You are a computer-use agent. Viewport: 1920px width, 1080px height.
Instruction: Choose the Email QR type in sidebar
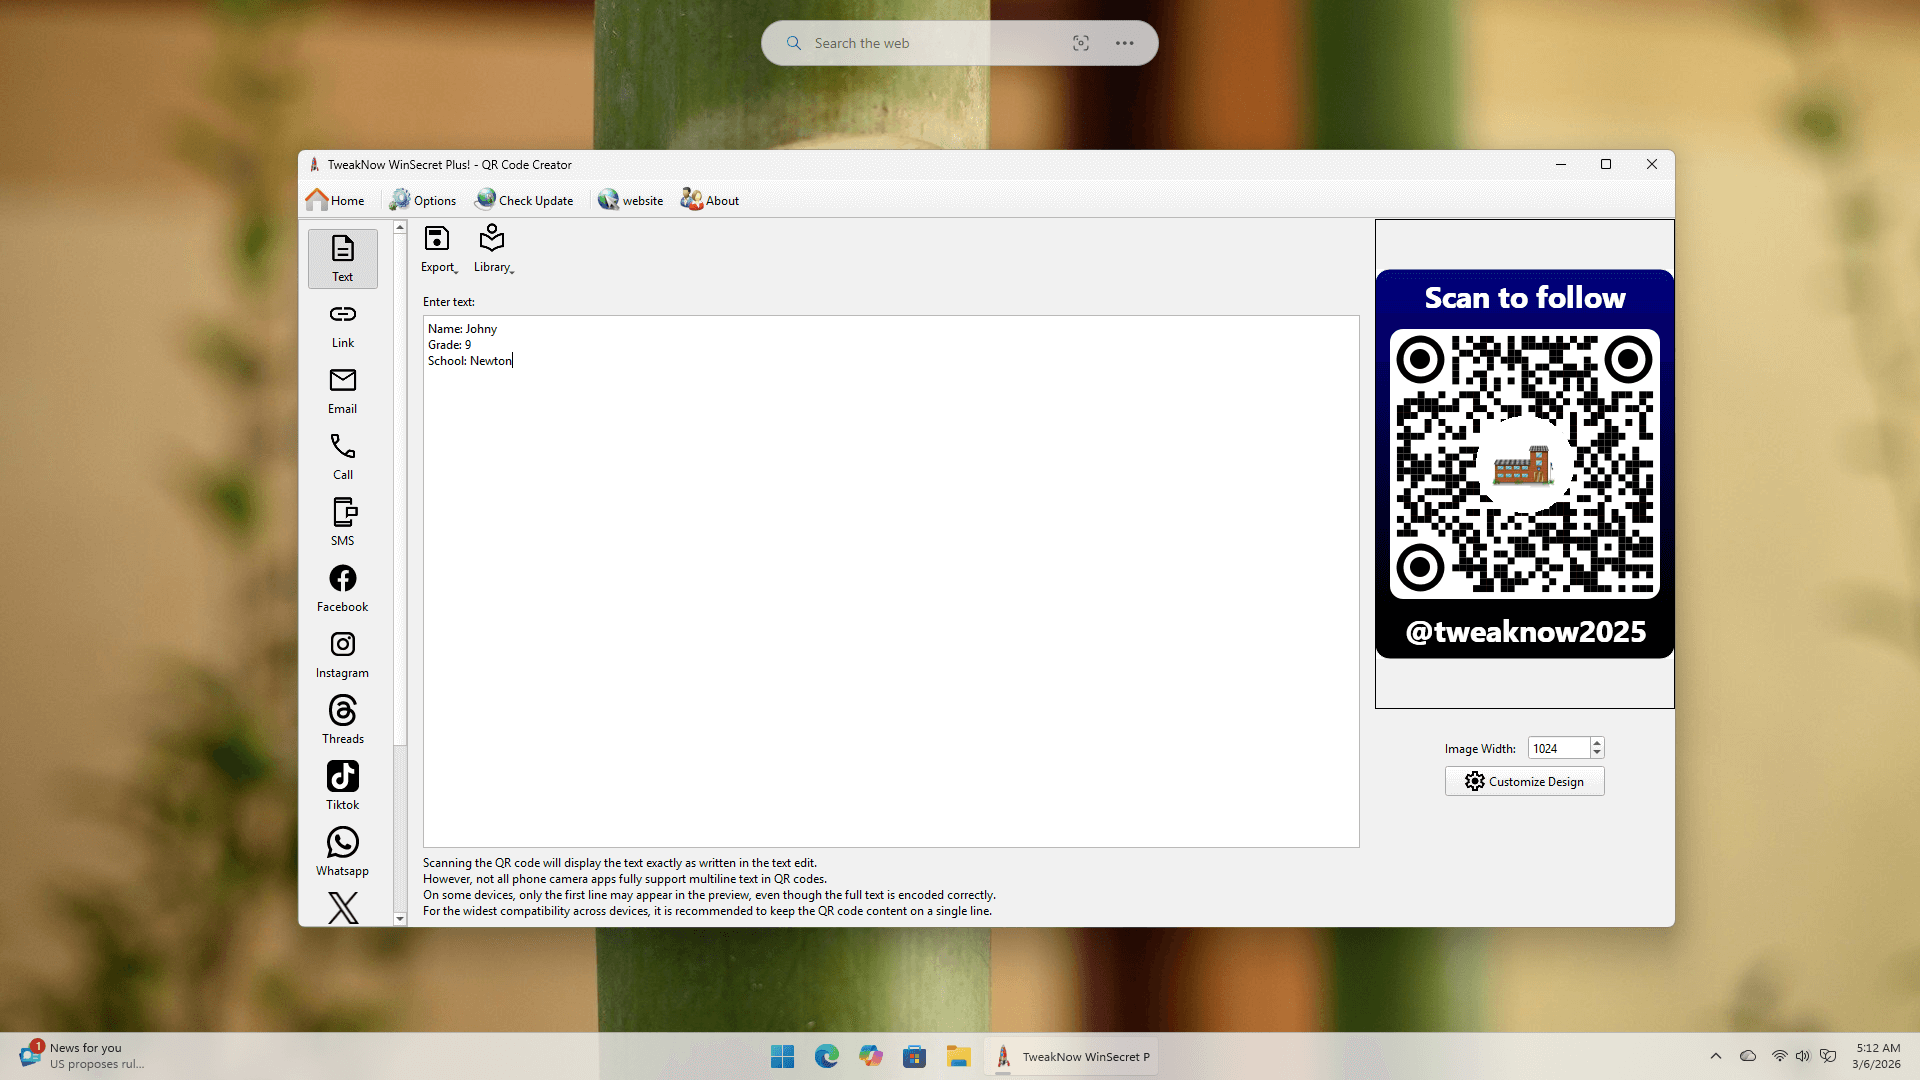point(342,390)
